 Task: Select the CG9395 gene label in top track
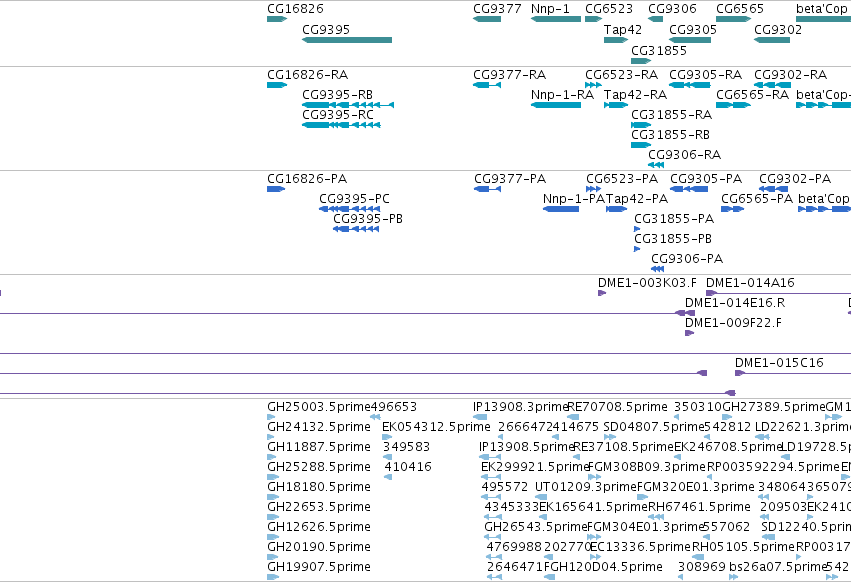(326, 29)
